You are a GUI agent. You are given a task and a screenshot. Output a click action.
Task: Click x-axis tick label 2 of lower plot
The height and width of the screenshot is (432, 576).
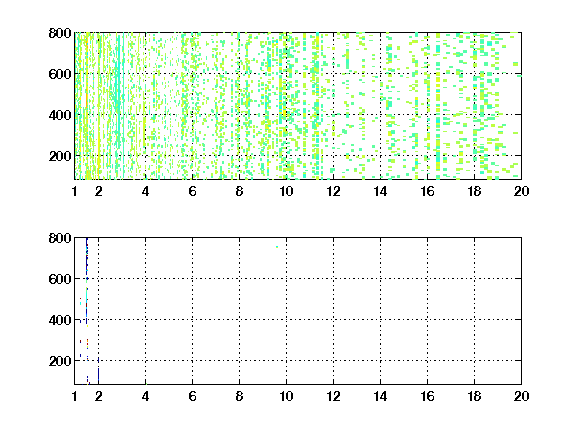pyautogui.click(x=98, y=396)
